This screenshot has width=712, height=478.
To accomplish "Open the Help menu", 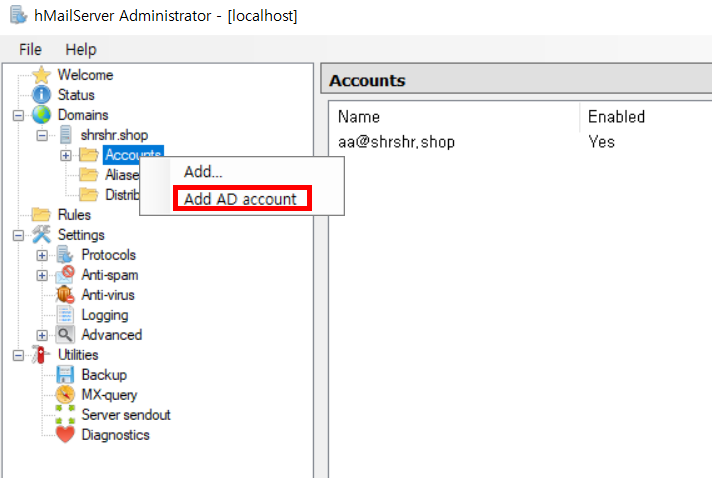I will tap(81, 49).
